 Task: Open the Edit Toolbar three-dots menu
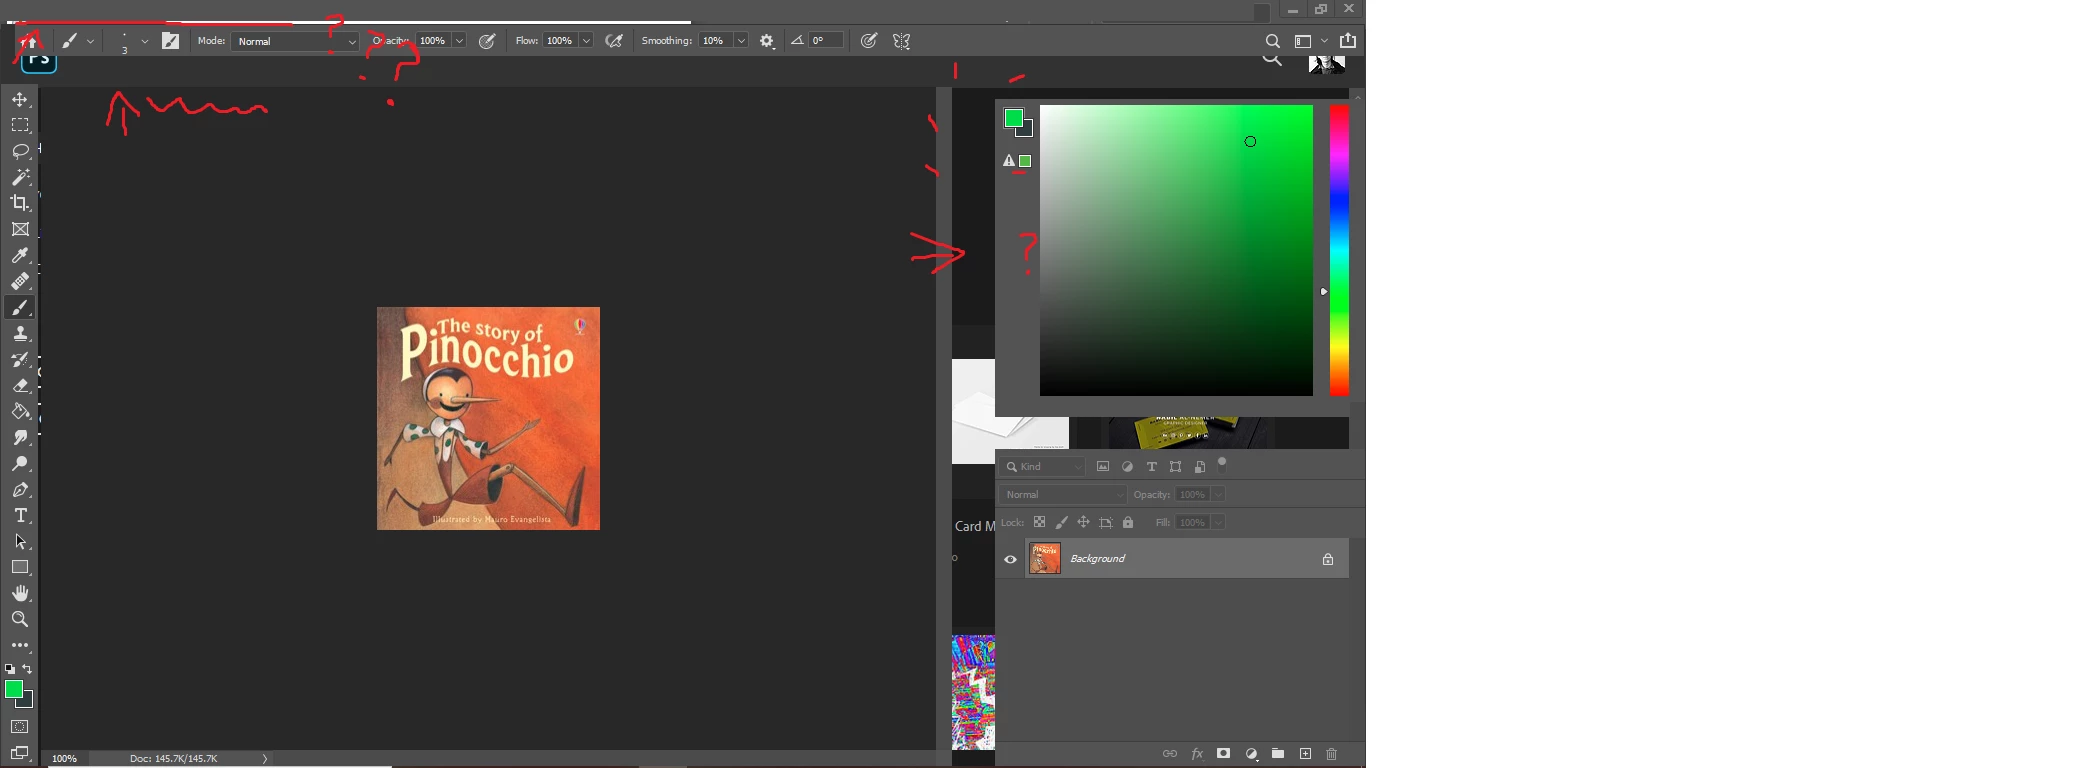[20, 646]
